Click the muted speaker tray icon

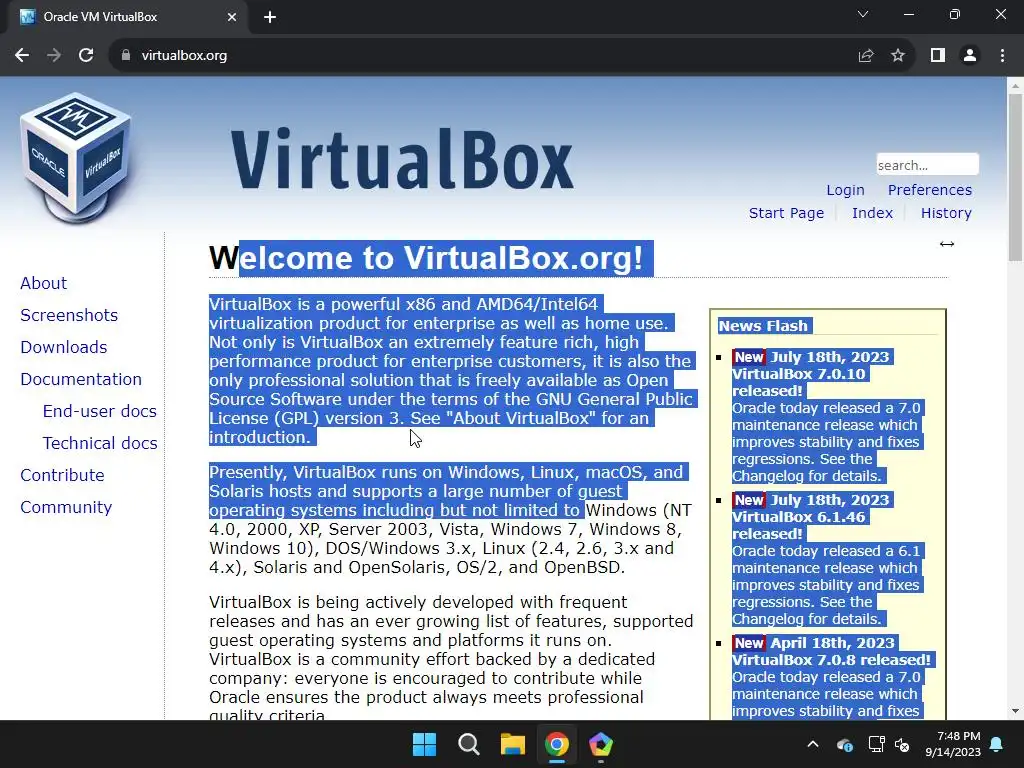(x=902, y=744)
